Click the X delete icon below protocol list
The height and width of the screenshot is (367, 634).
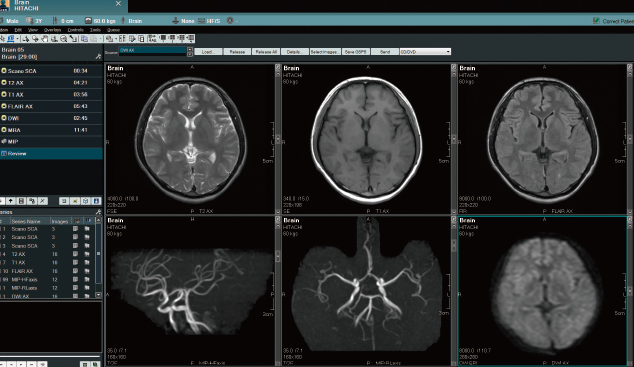point(42,201)
